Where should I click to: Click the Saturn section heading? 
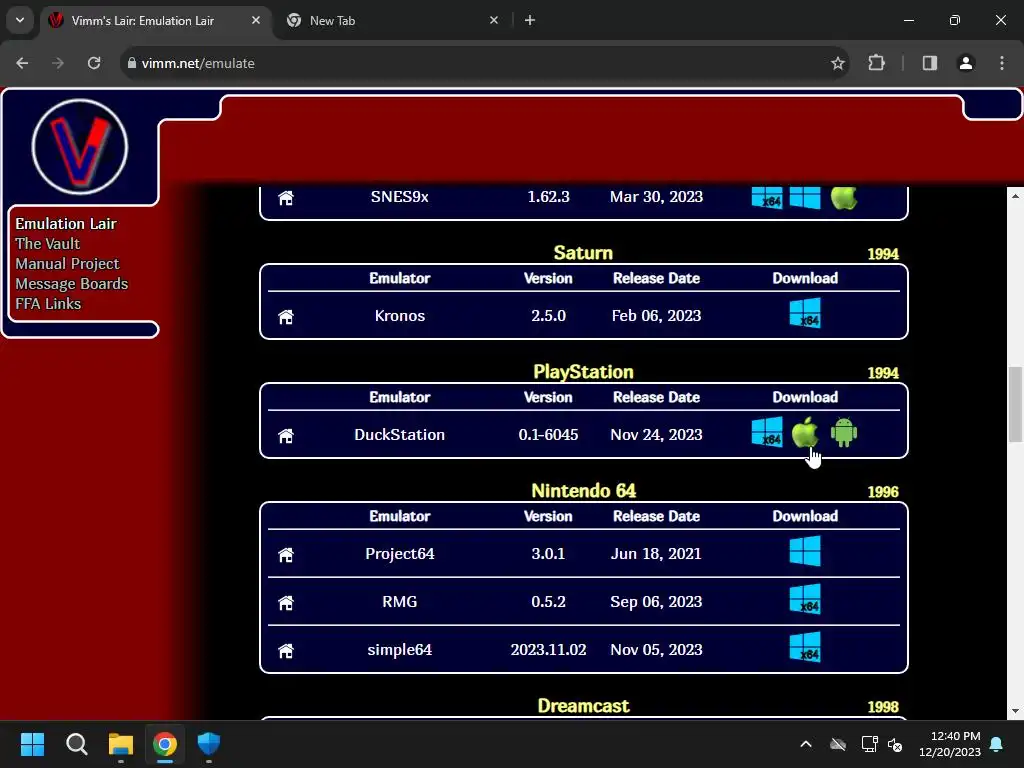tap(583, 253)
